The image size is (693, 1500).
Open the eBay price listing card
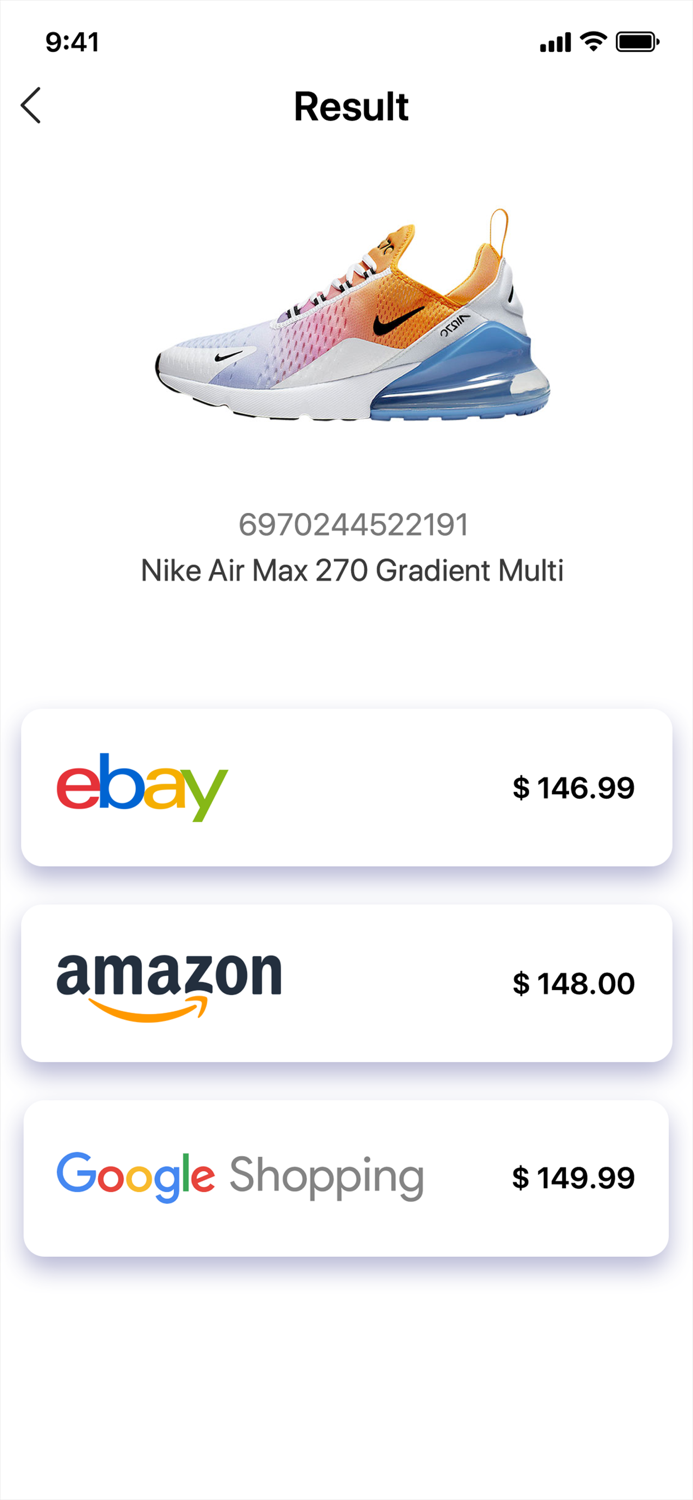coord(346,787)
